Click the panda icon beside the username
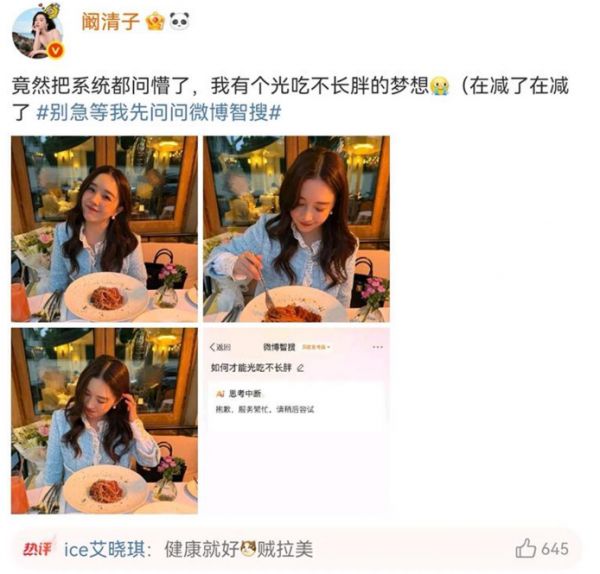This screenshot has height=574, width=600. (x=179, y=21)
